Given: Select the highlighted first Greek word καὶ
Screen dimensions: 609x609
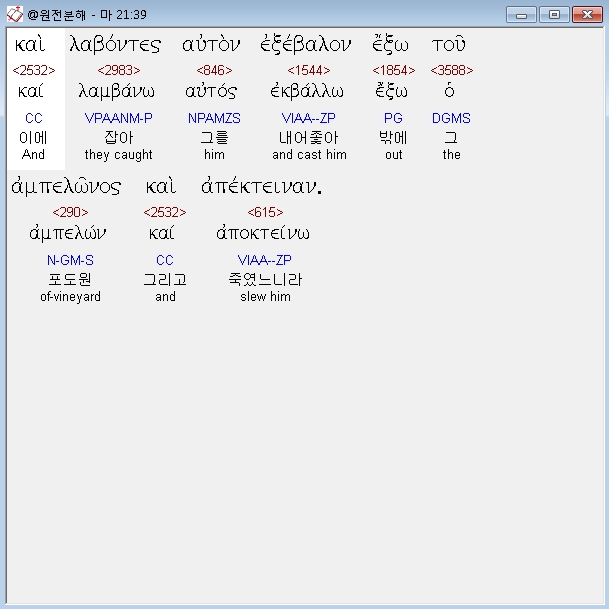Looking at the screenshot, I should pos(30,44).
